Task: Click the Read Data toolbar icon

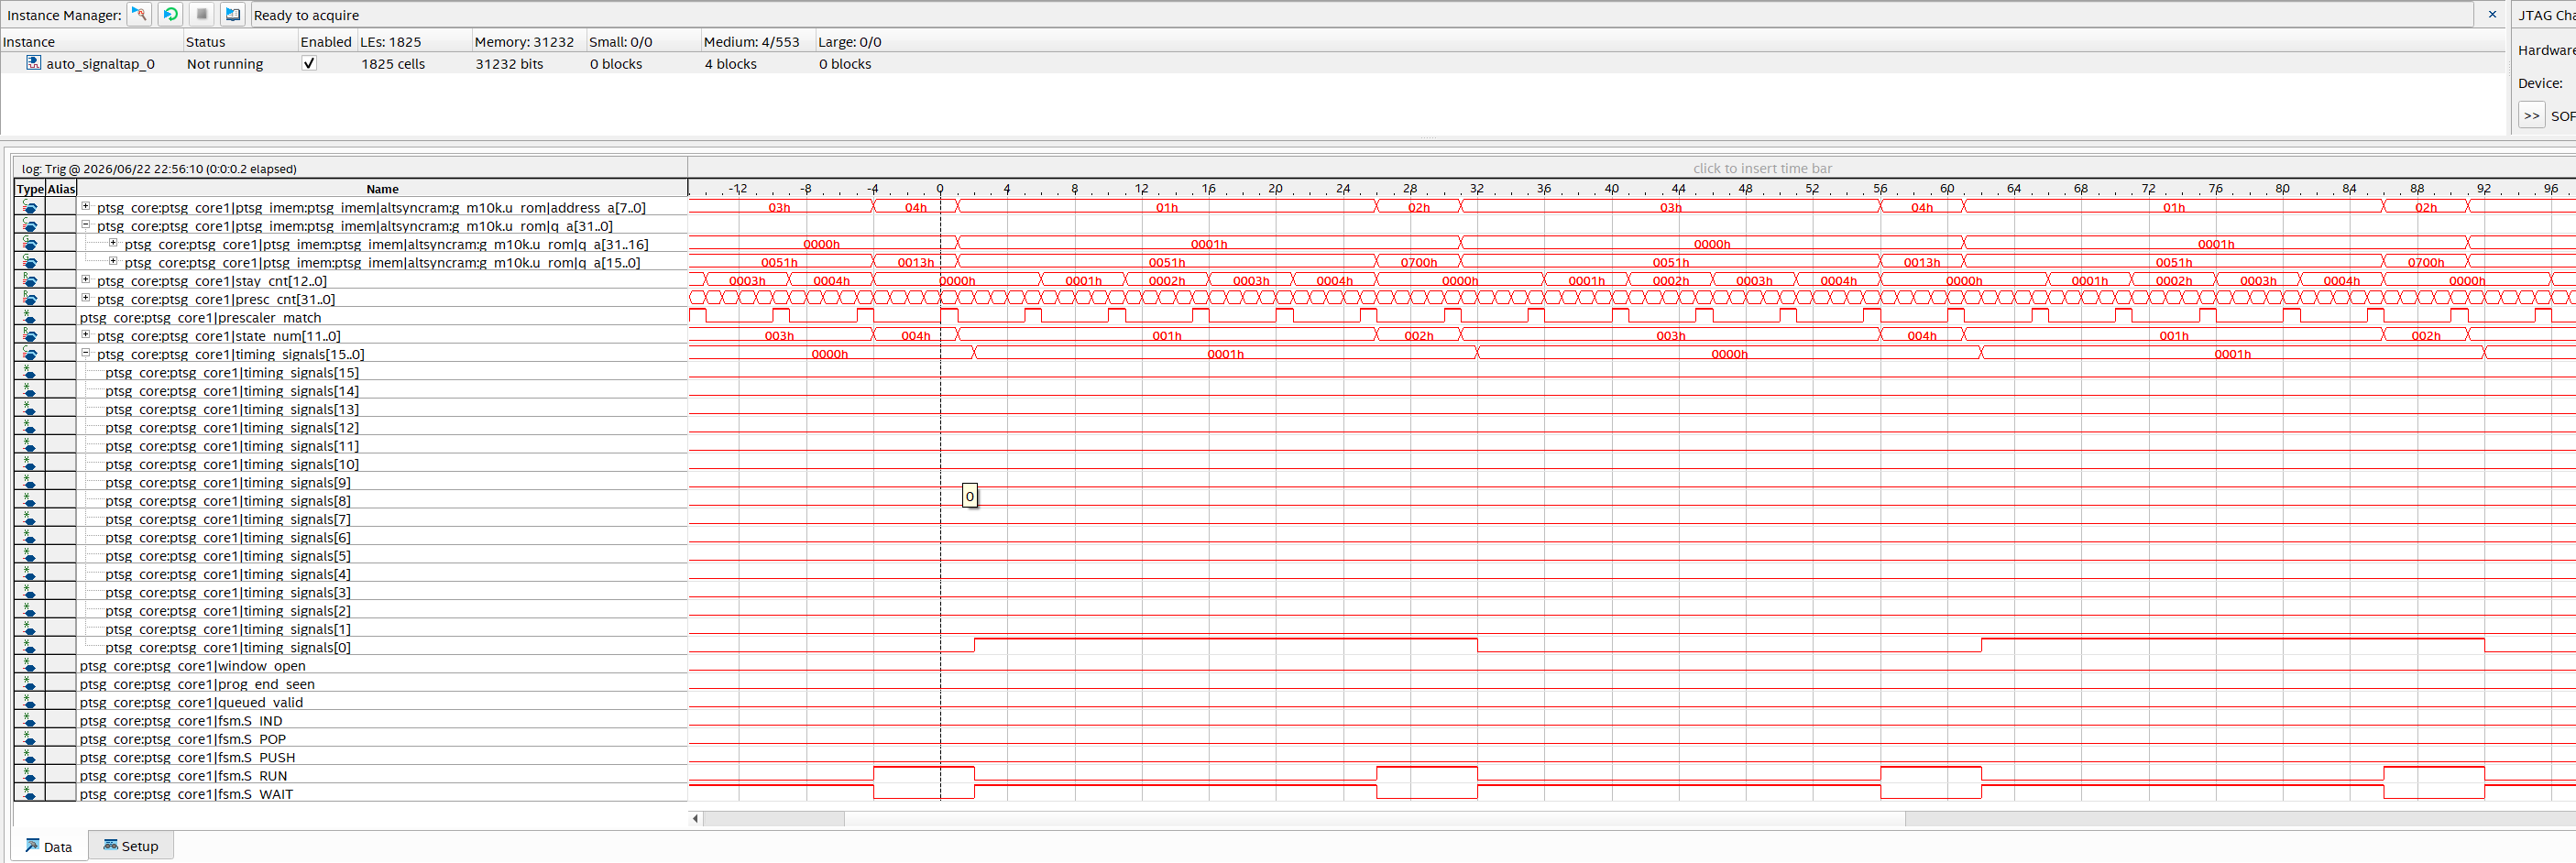Action: 233,14
